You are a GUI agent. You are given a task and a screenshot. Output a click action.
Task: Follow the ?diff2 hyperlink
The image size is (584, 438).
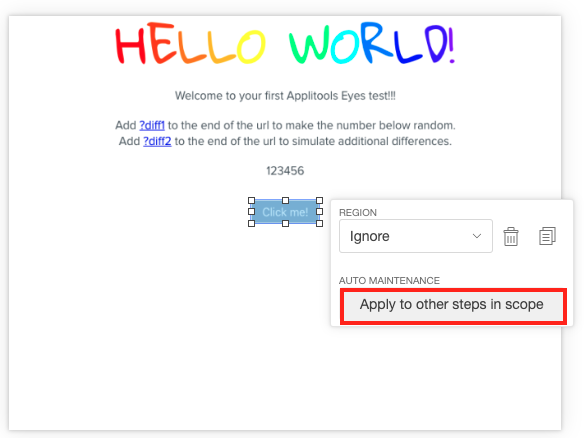[x=157, y=142]
